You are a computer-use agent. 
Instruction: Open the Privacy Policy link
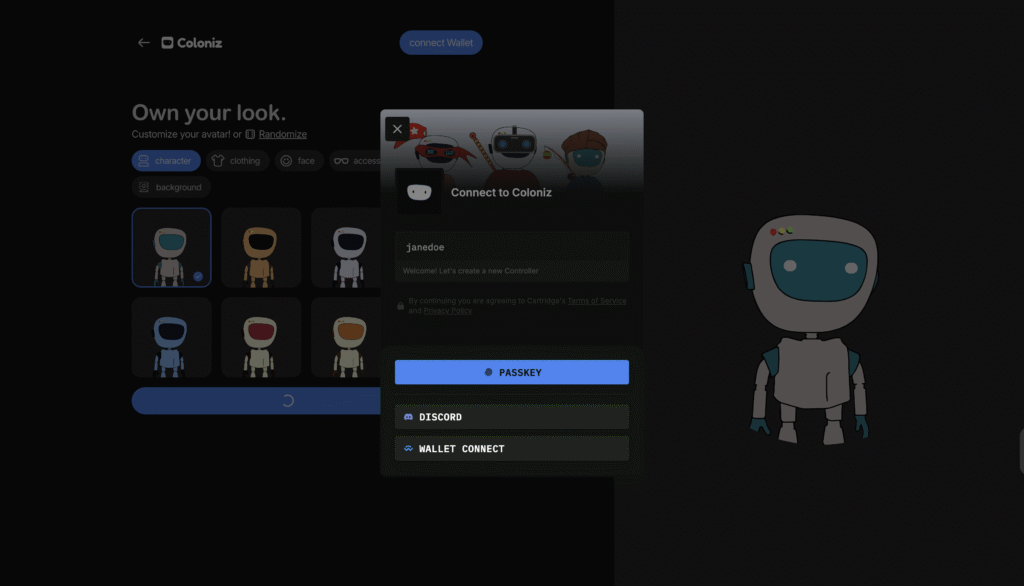pos(447,311)
